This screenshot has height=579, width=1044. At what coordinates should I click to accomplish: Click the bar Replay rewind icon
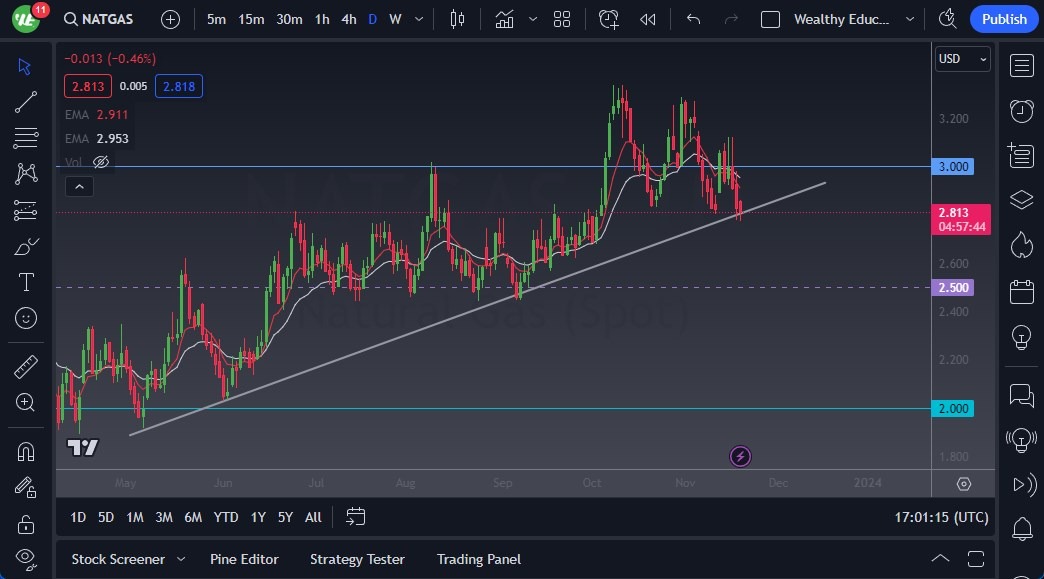pyautogui.click(x=648, y=19)
